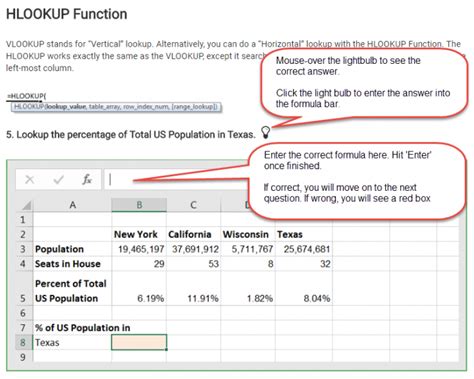The image size is (474, 379).
Task: Click the Texas column header cell
Action: coord(304,234)
